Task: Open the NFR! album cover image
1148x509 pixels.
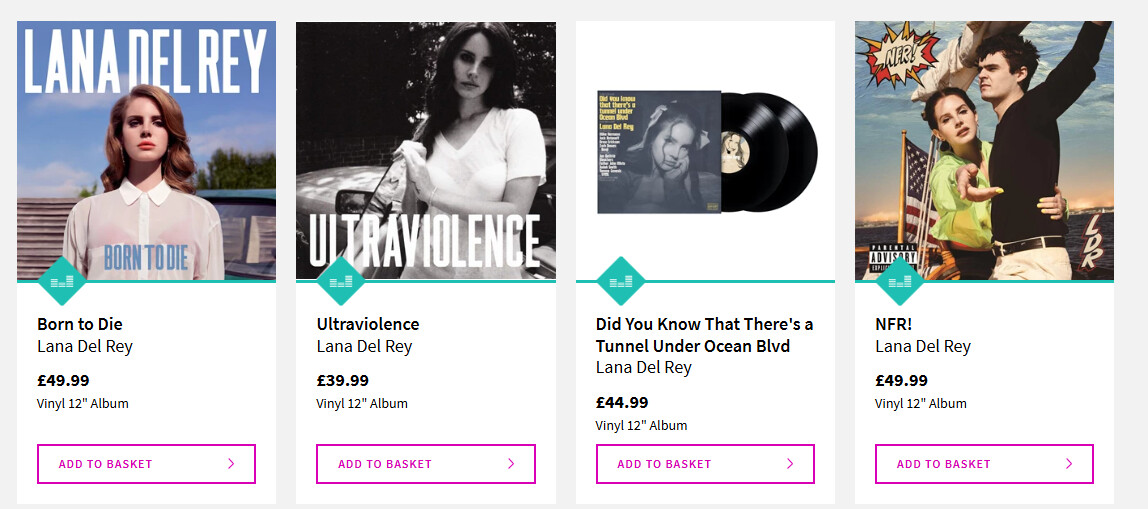Action: (x=984, y=150)
